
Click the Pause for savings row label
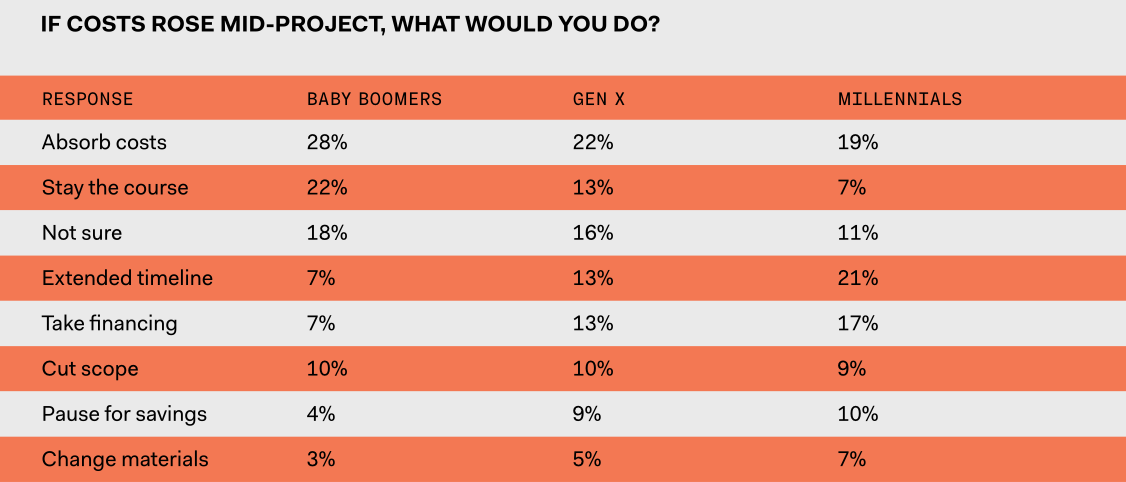(124, 414)
